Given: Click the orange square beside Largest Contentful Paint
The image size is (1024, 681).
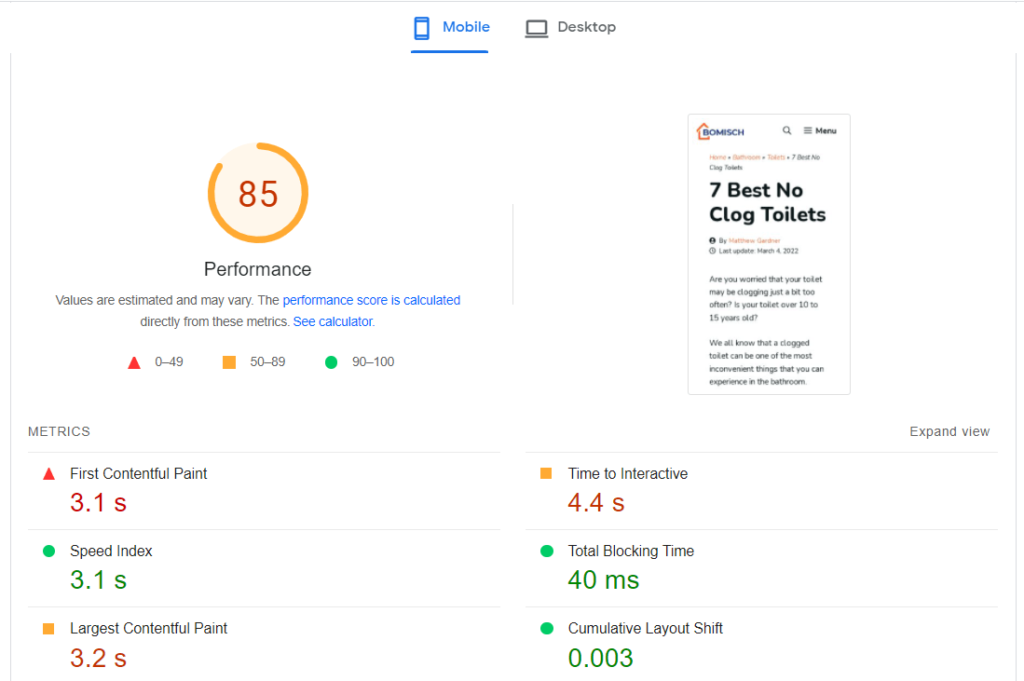Looking at the screenshot, I should point(49,629).
